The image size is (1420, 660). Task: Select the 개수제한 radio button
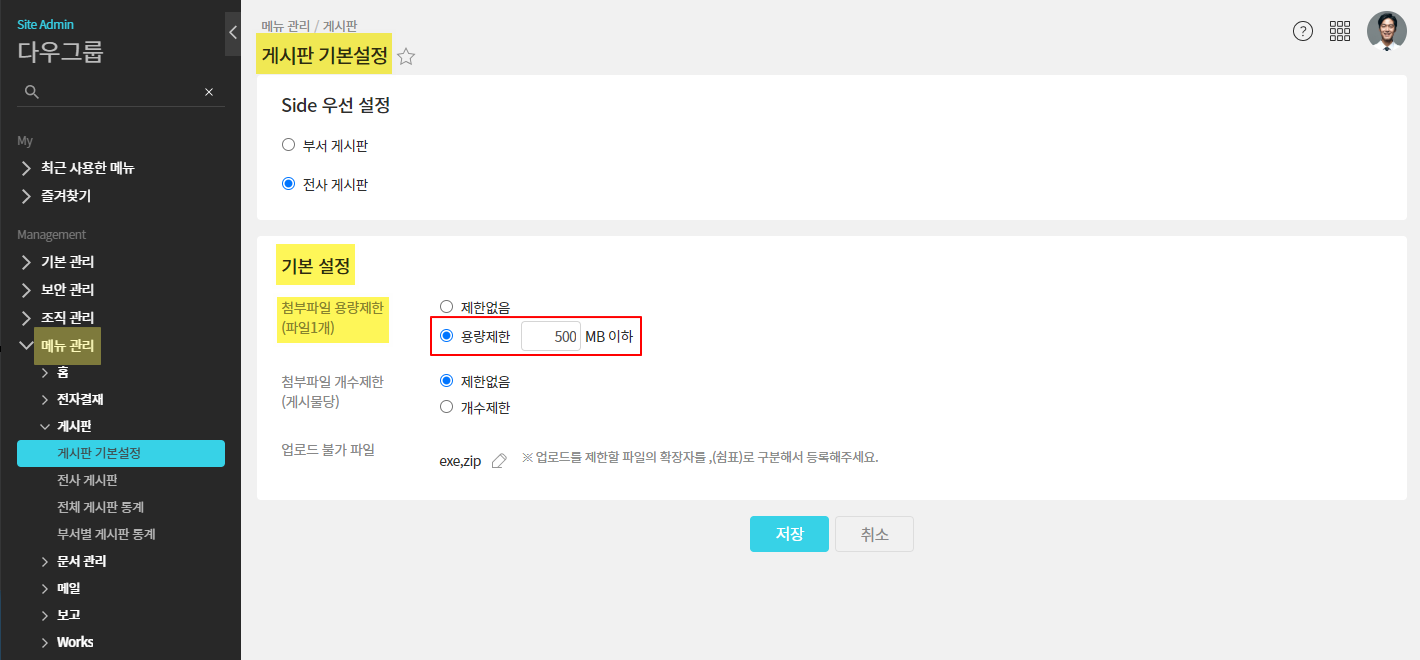pyautogui.click(x=447, y=407)
